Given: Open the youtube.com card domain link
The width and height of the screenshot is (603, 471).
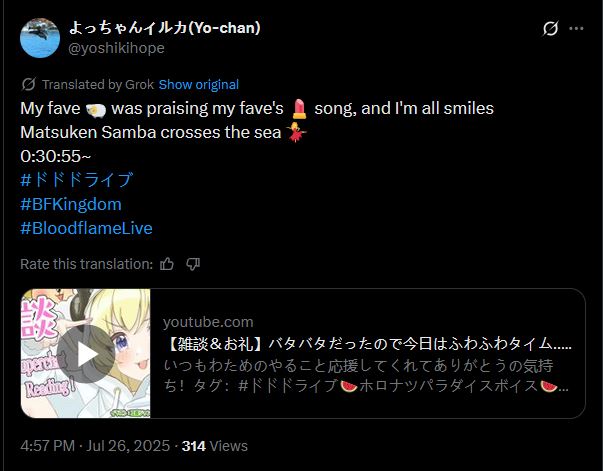Looking at the screenshot, I should [208, 322].
